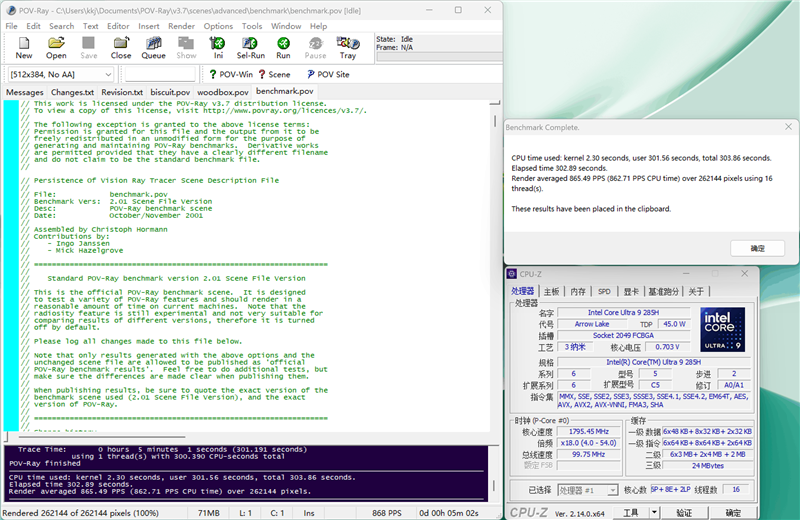Screen dimensions: 800x520
Task: Switch to the woodbox.pov tab
Action: coord(222,92)
